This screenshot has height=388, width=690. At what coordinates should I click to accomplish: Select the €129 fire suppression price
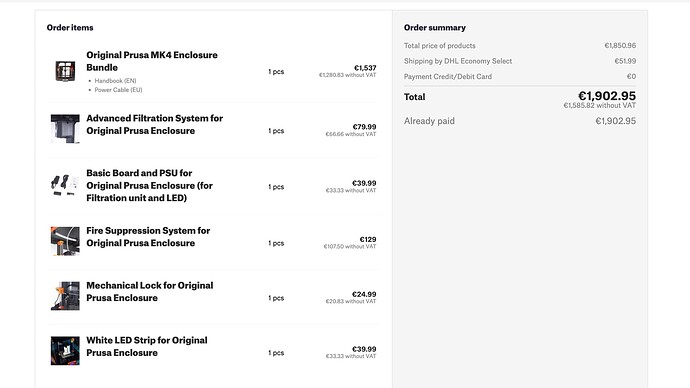(x=368, y=239)
